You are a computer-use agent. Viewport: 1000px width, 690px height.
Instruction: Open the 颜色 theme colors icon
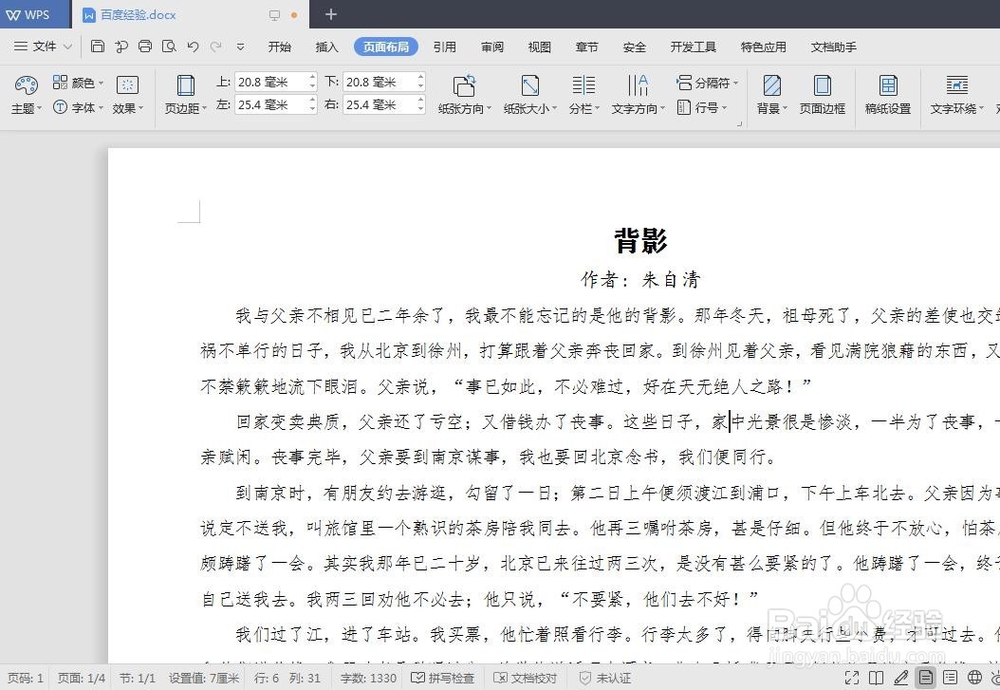coord(78,82)
